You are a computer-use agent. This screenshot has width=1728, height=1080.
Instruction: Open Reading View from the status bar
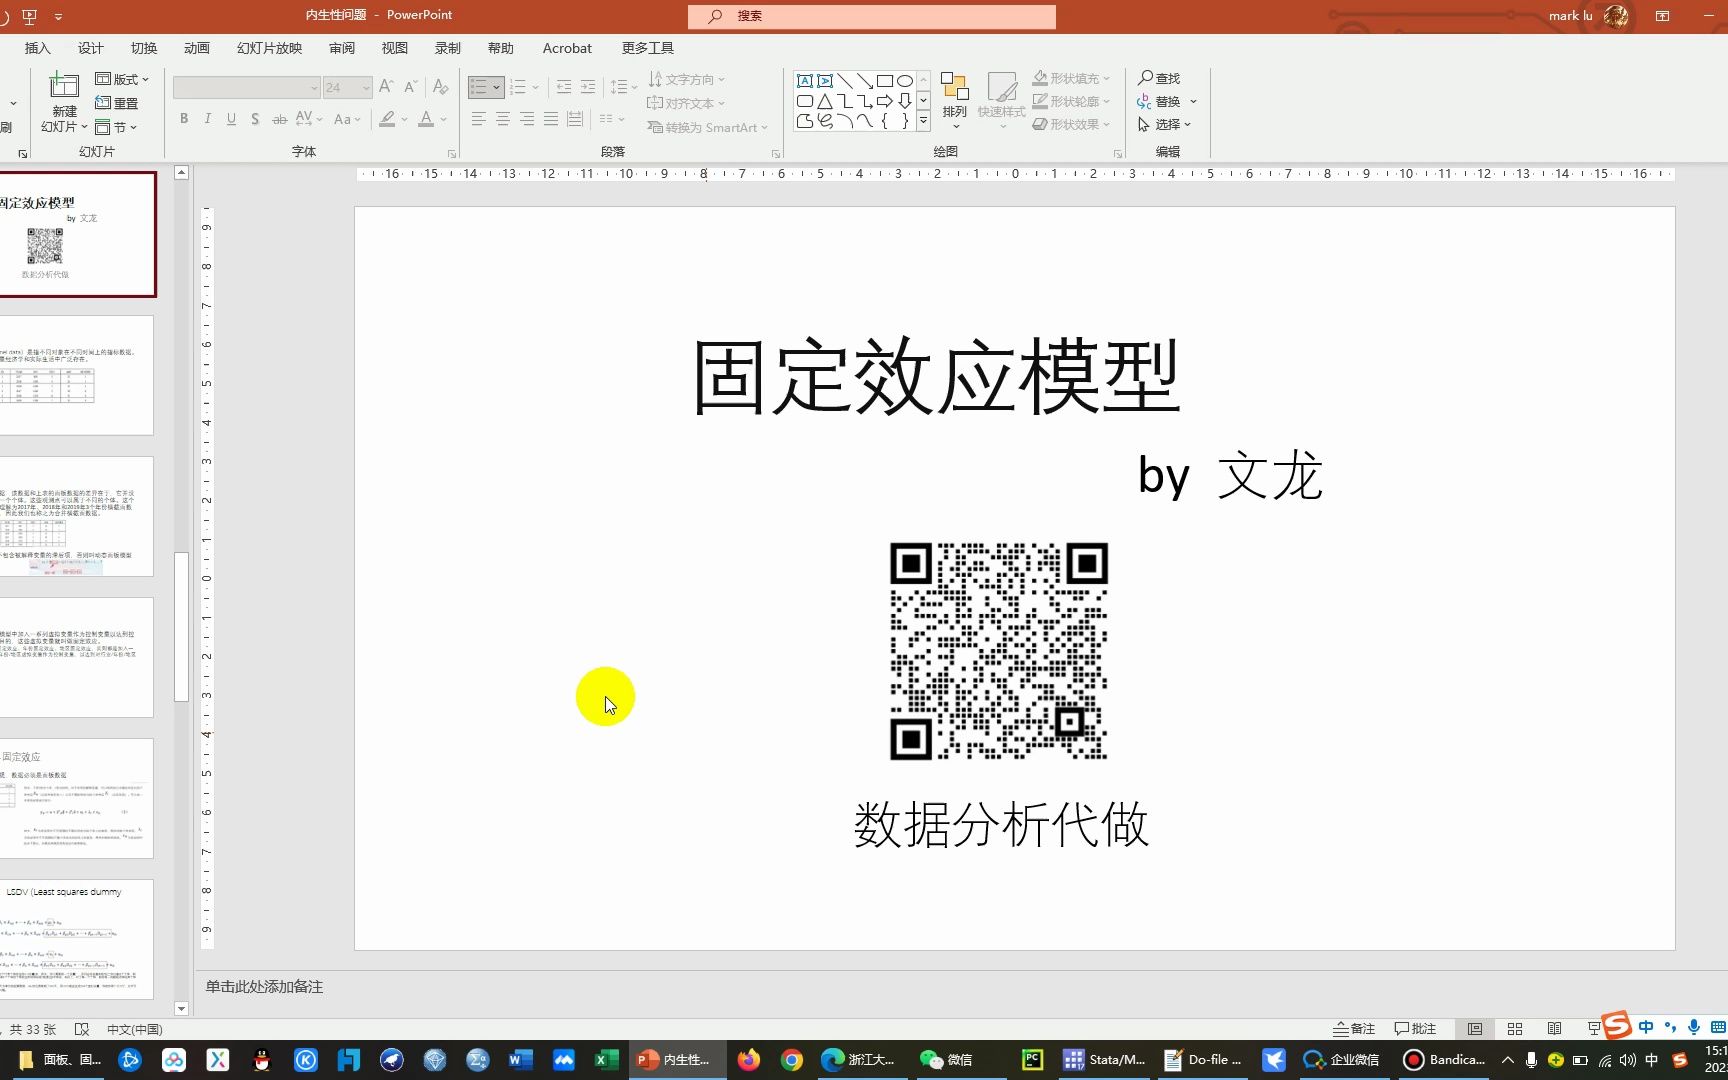click(x=1554, y=1028)
